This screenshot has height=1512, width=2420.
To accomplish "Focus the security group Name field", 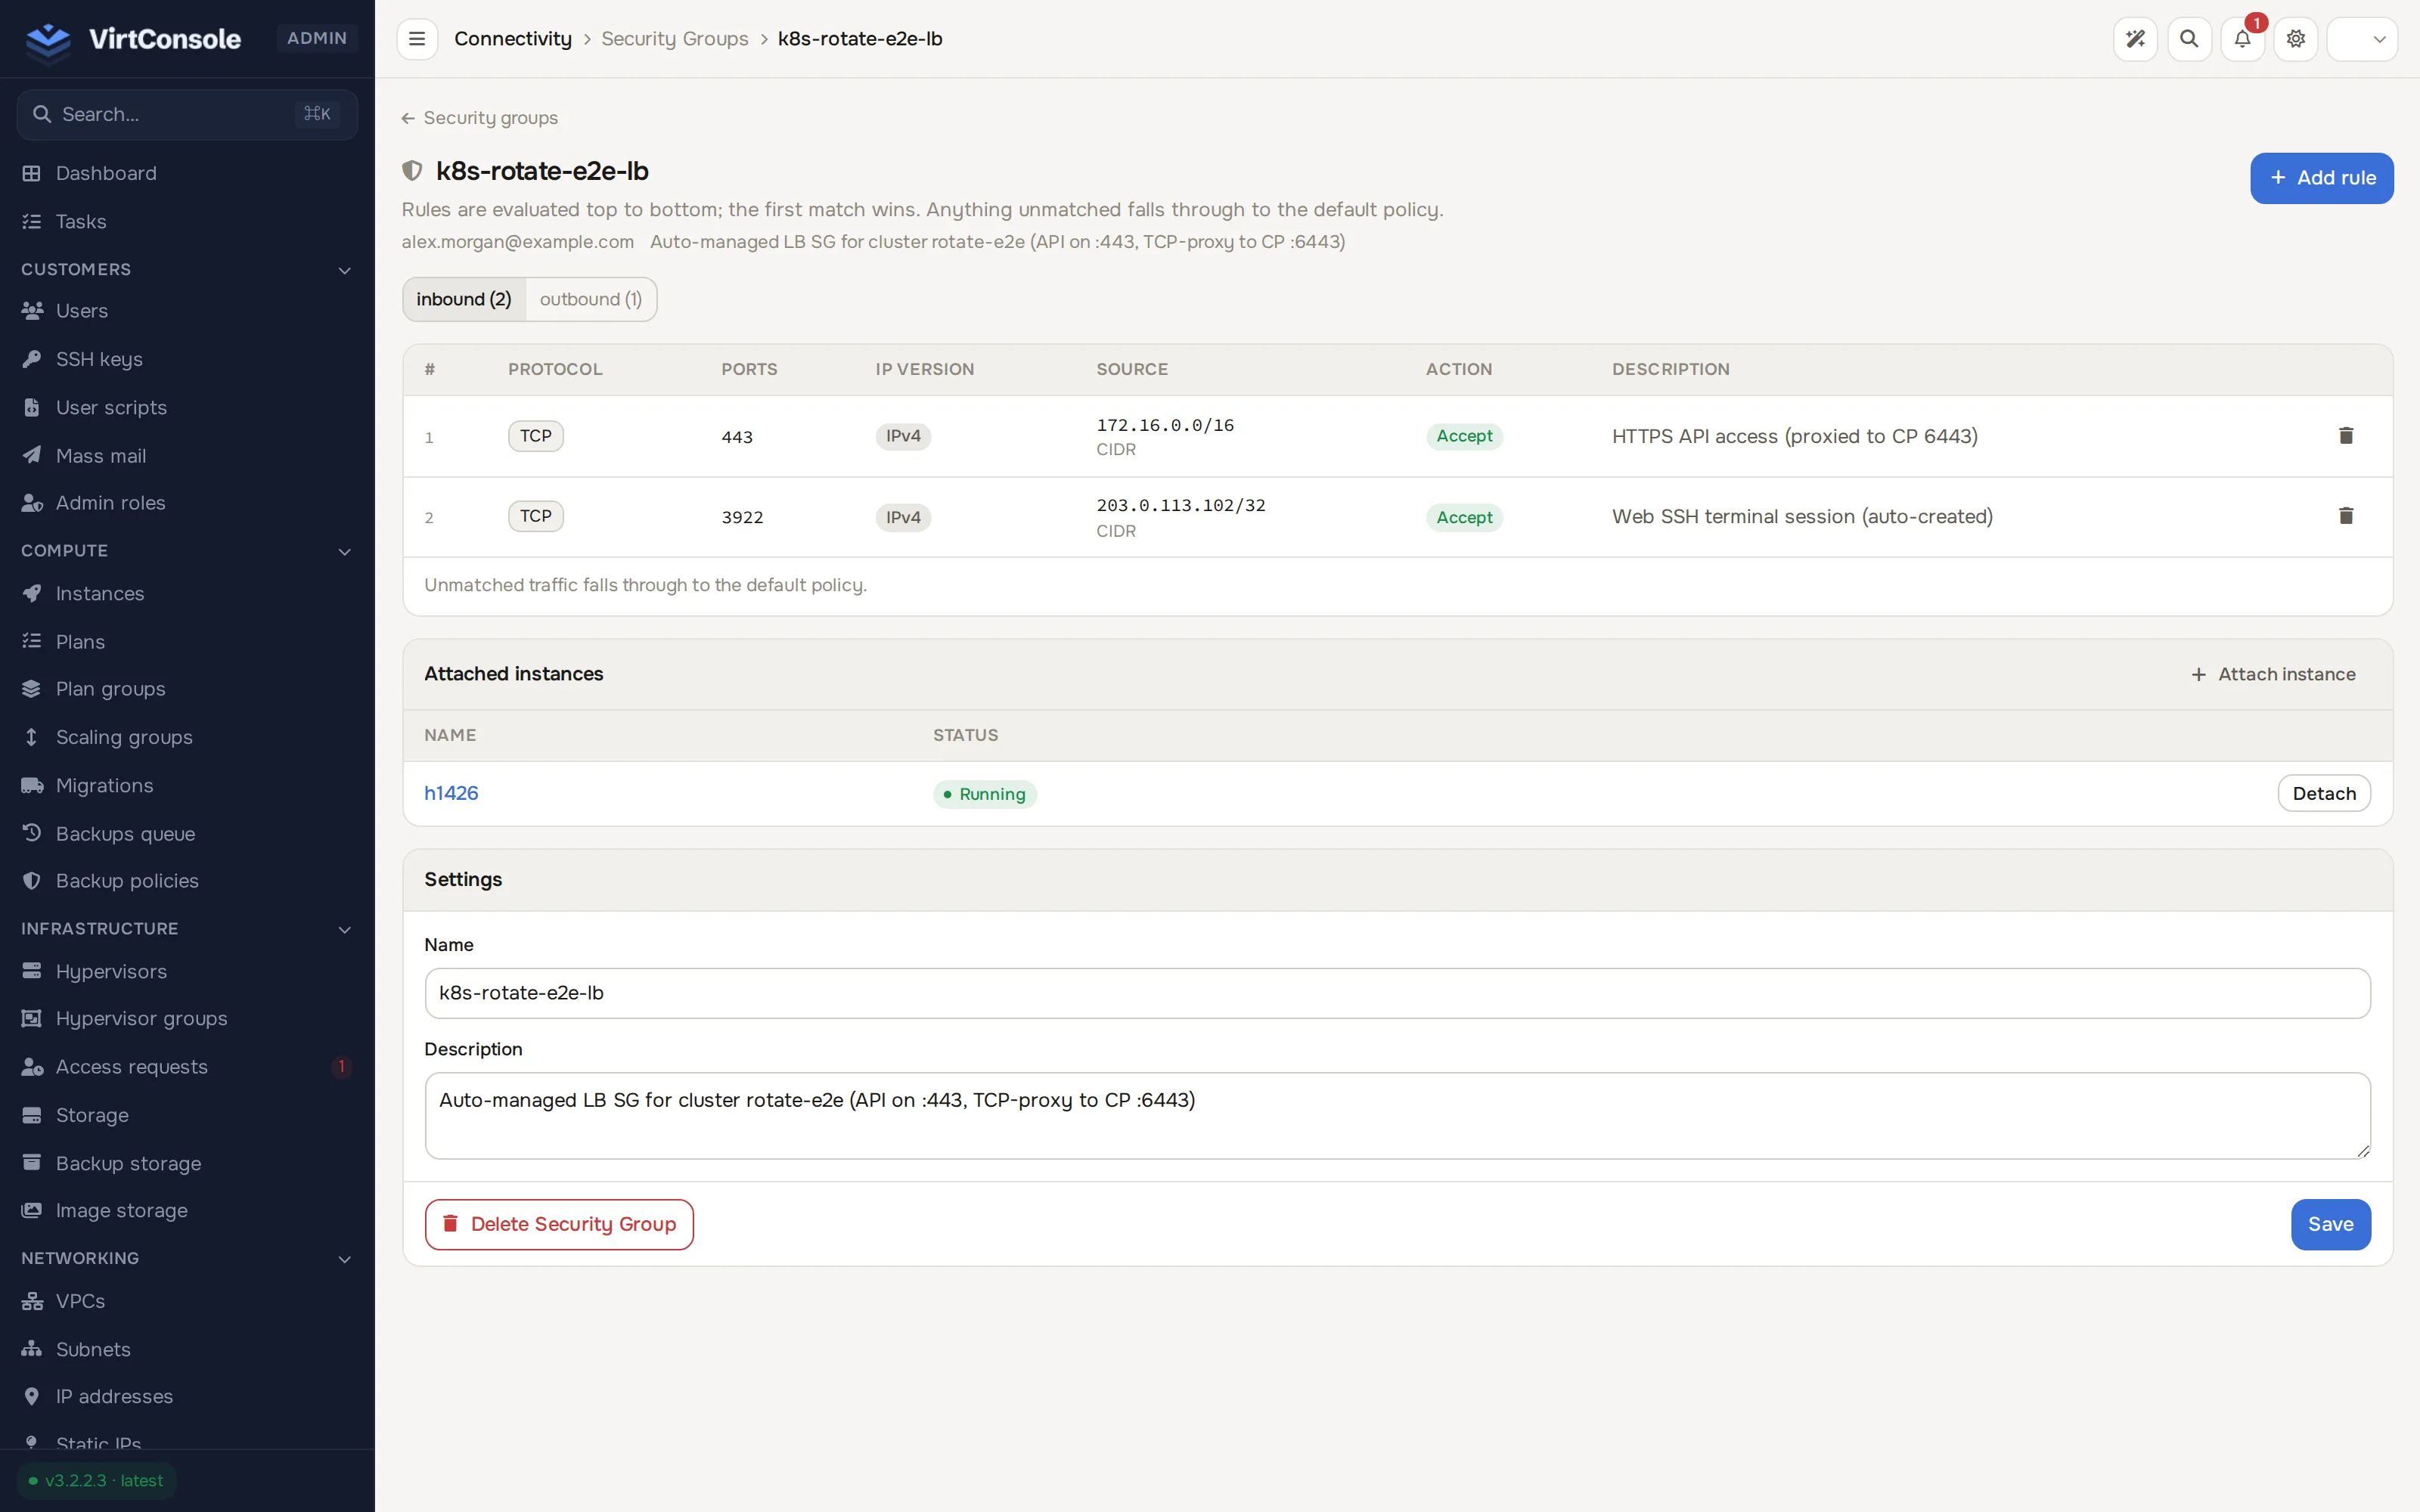I will click(1397, 993).
